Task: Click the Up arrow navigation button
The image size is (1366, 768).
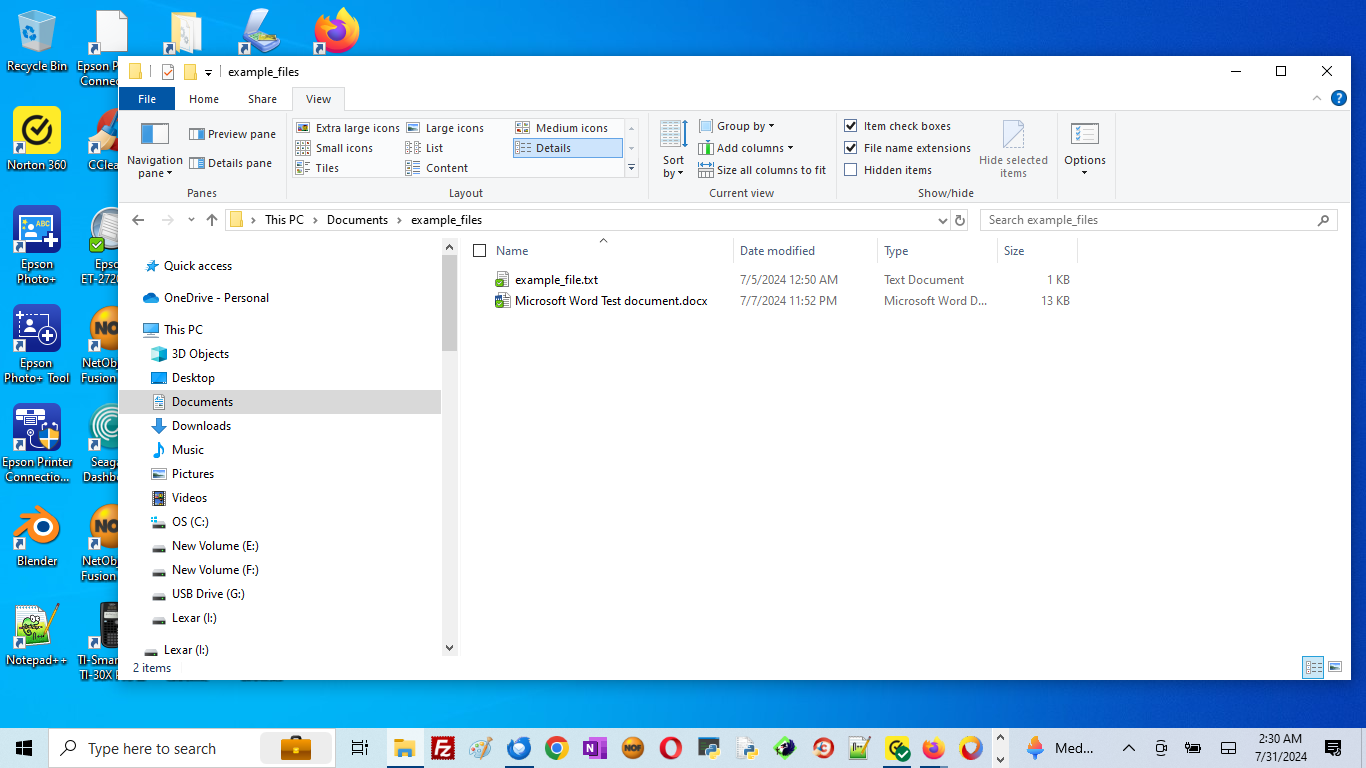Action: pyautogui.click(x=212, y=220)
